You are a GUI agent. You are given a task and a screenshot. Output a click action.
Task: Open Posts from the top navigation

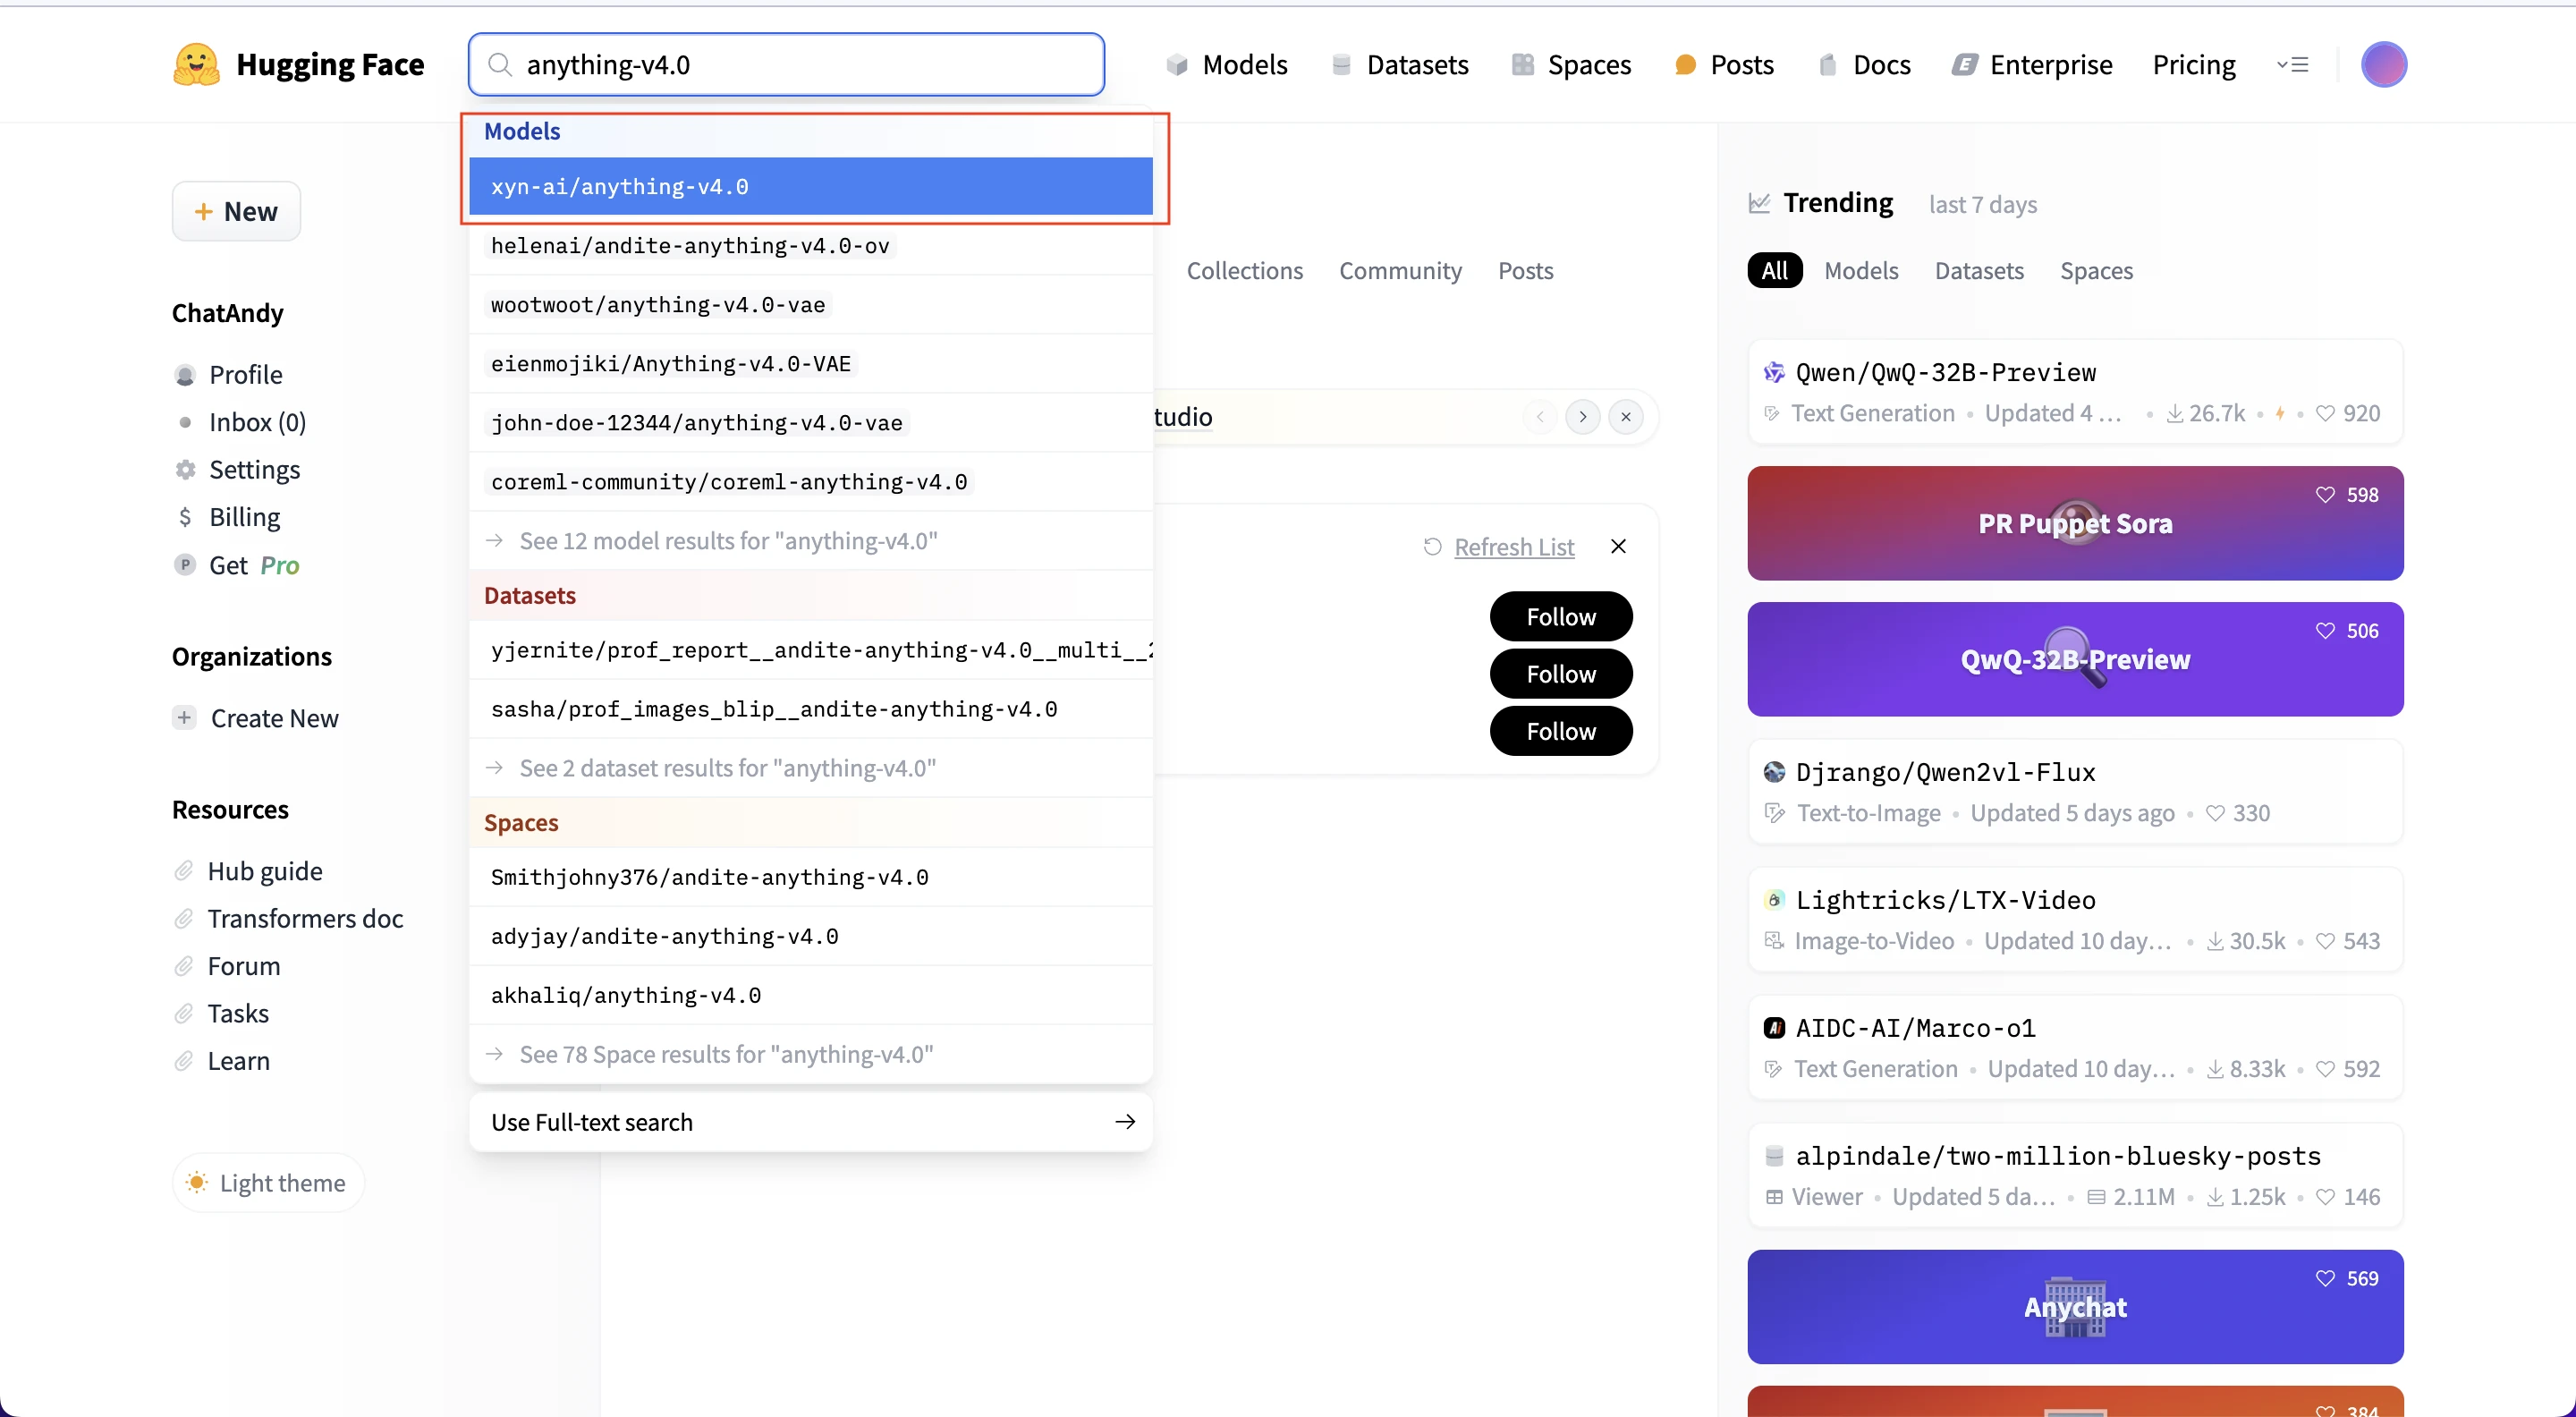(x=1724, y=65)
